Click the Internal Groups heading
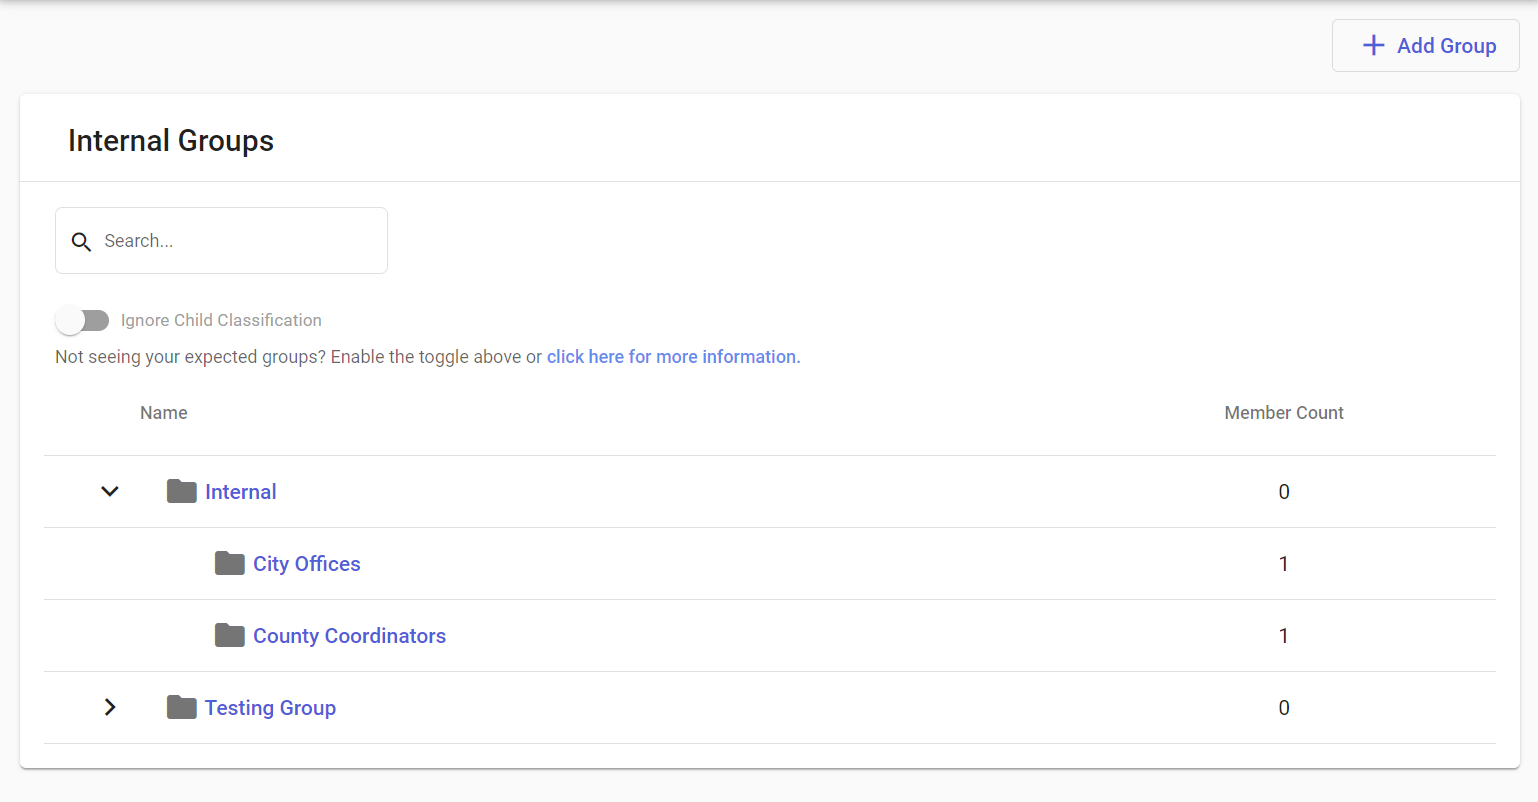The height and width of the screenshot is (802, 1538). [x=171, y=141]
